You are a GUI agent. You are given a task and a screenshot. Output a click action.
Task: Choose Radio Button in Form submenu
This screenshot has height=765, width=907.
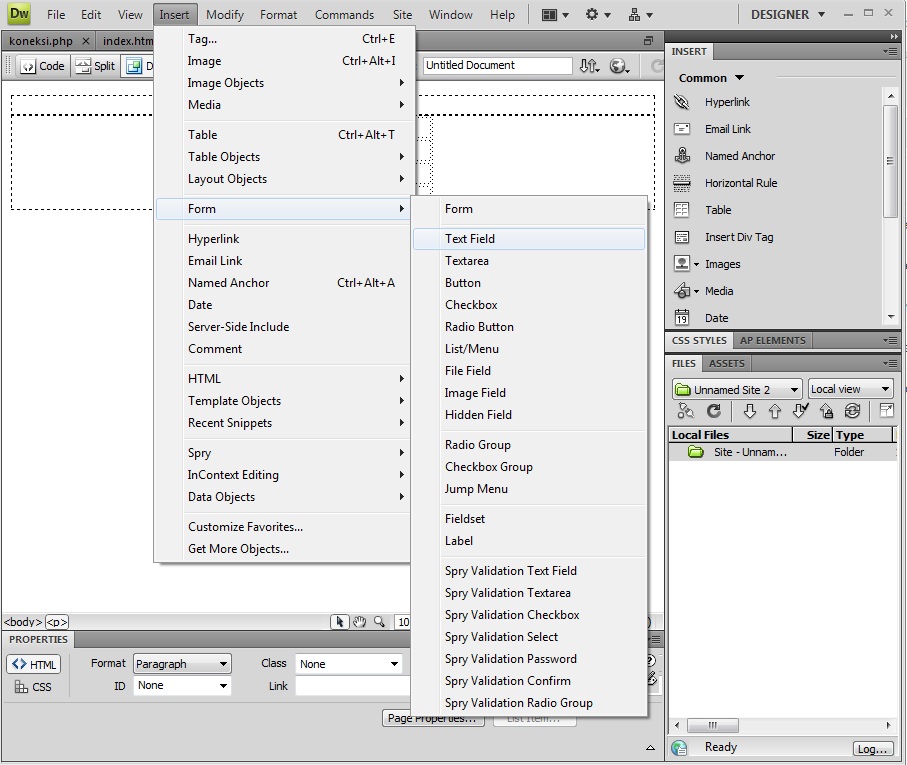(x=529, y=327)
